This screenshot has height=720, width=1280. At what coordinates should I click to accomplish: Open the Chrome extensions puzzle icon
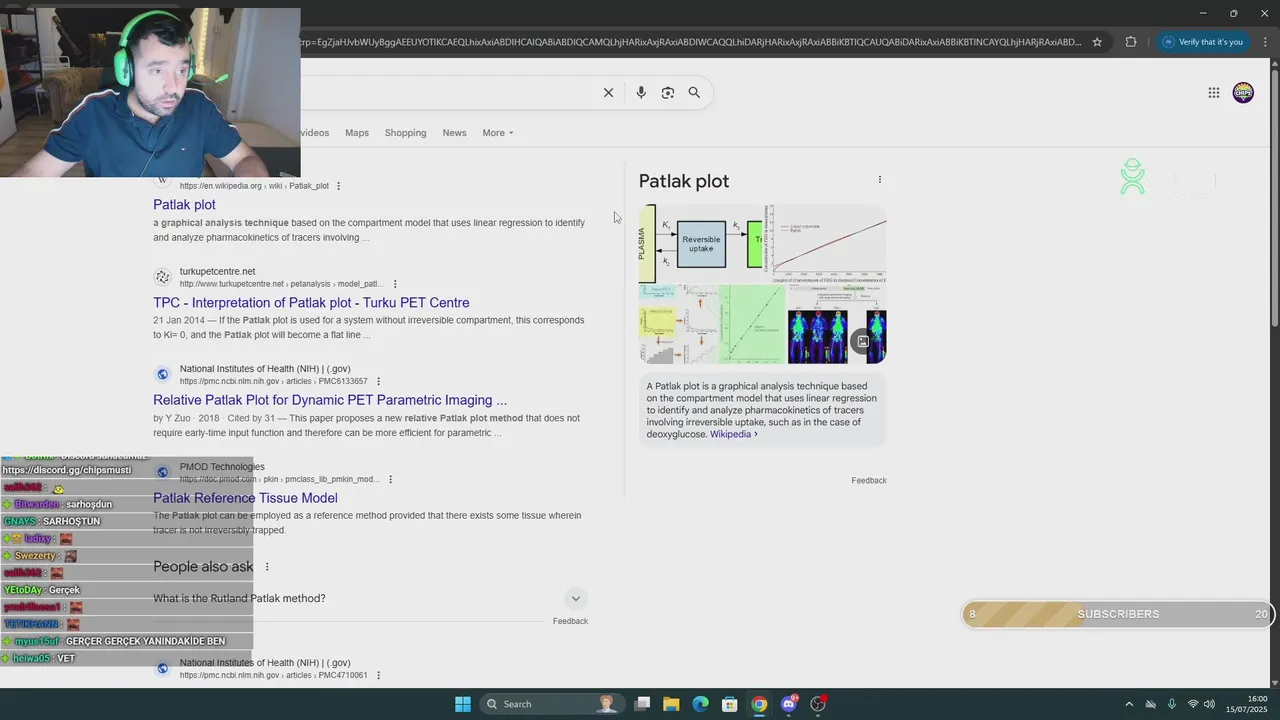click(1131, 42)
